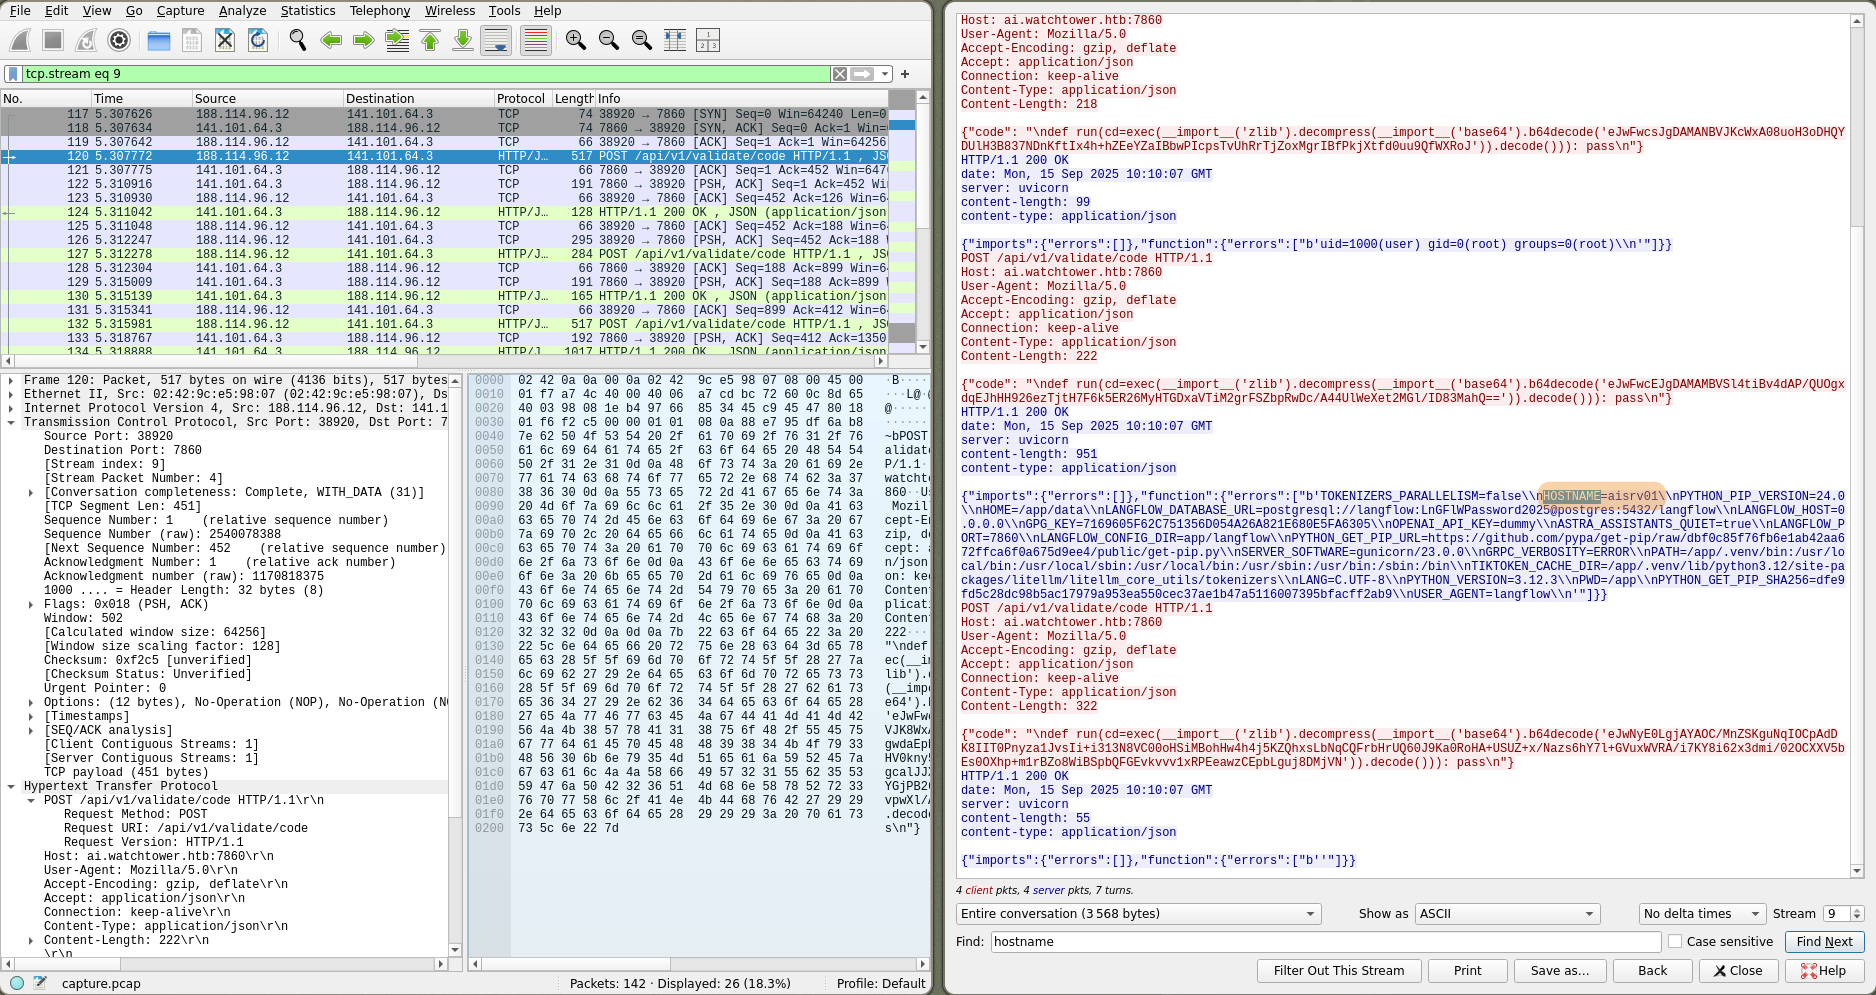Open the Entire conversation direction dropdown

click(1137, 913)
